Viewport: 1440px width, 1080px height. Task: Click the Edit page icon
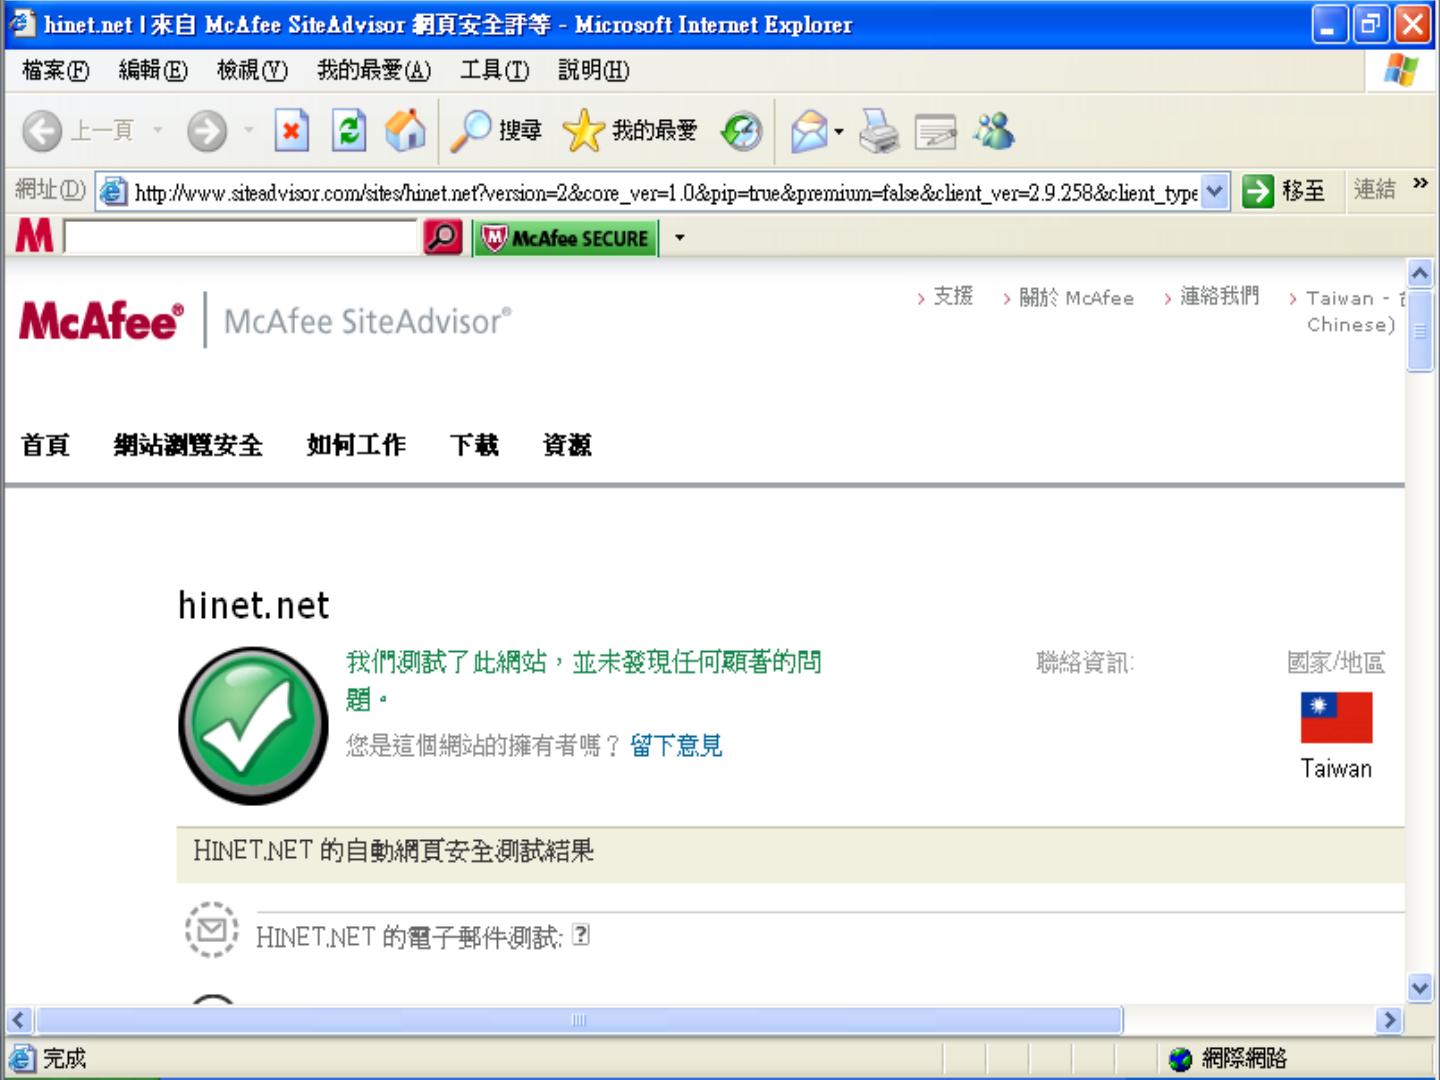coord(936,131)
